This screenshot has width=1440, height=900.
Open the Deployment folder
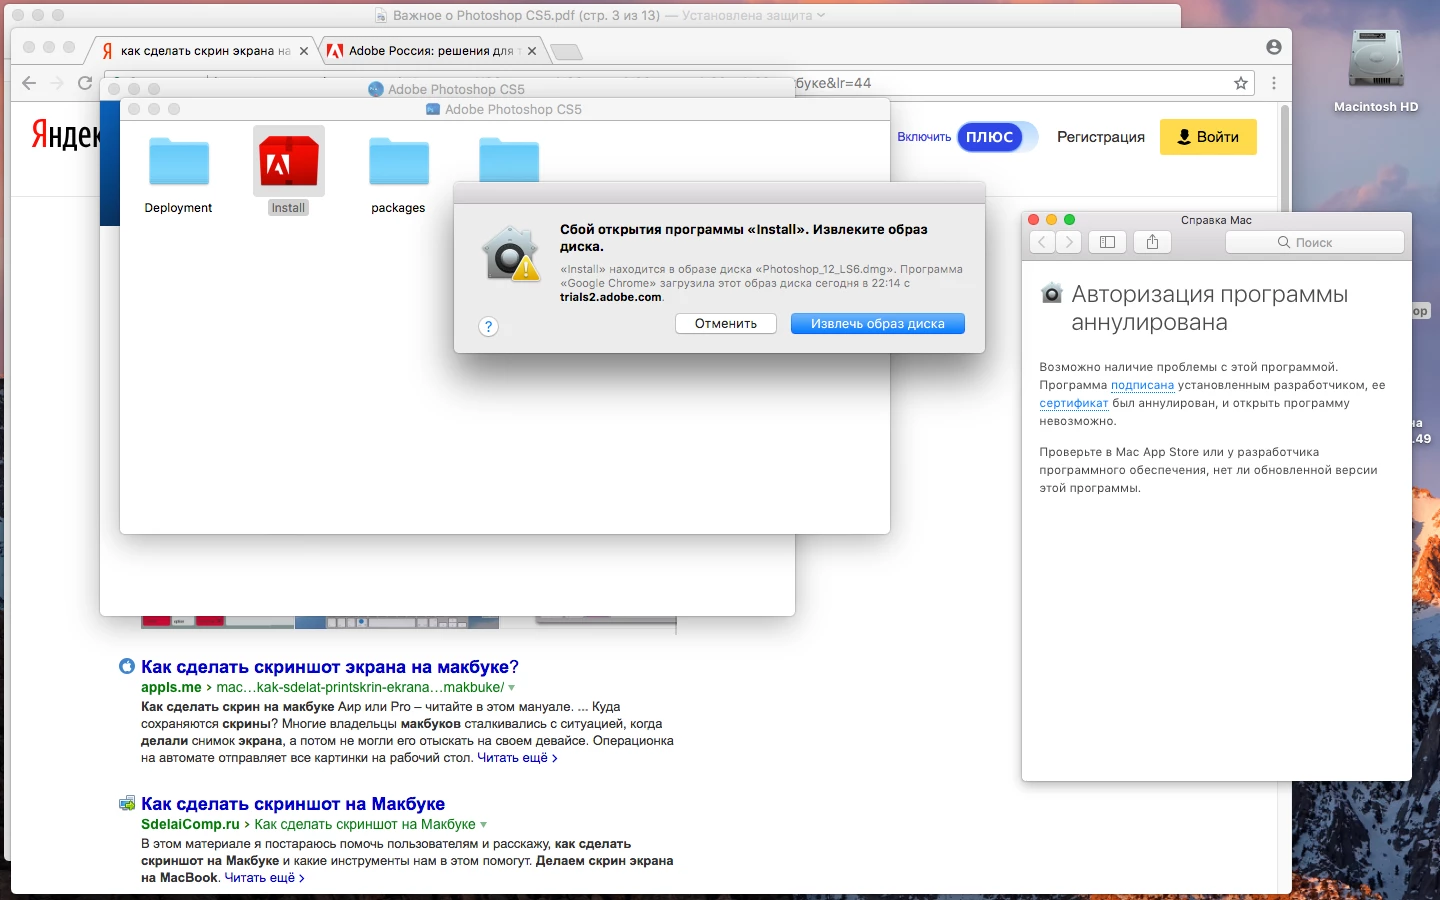click(x=179, y=162)
